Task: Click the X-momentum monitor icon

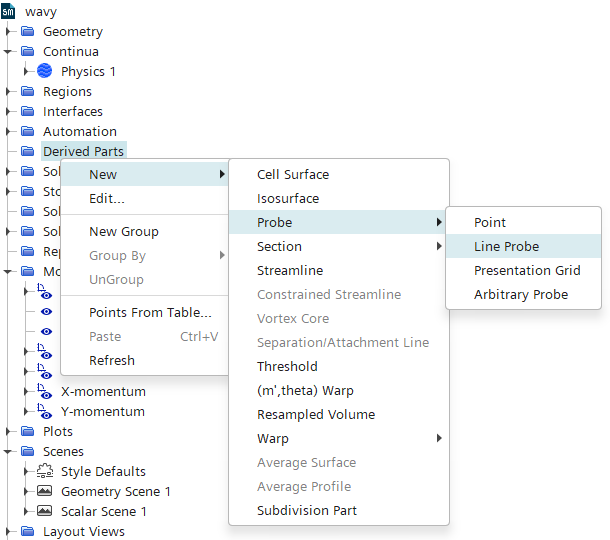Action: (x=45, y=391)
